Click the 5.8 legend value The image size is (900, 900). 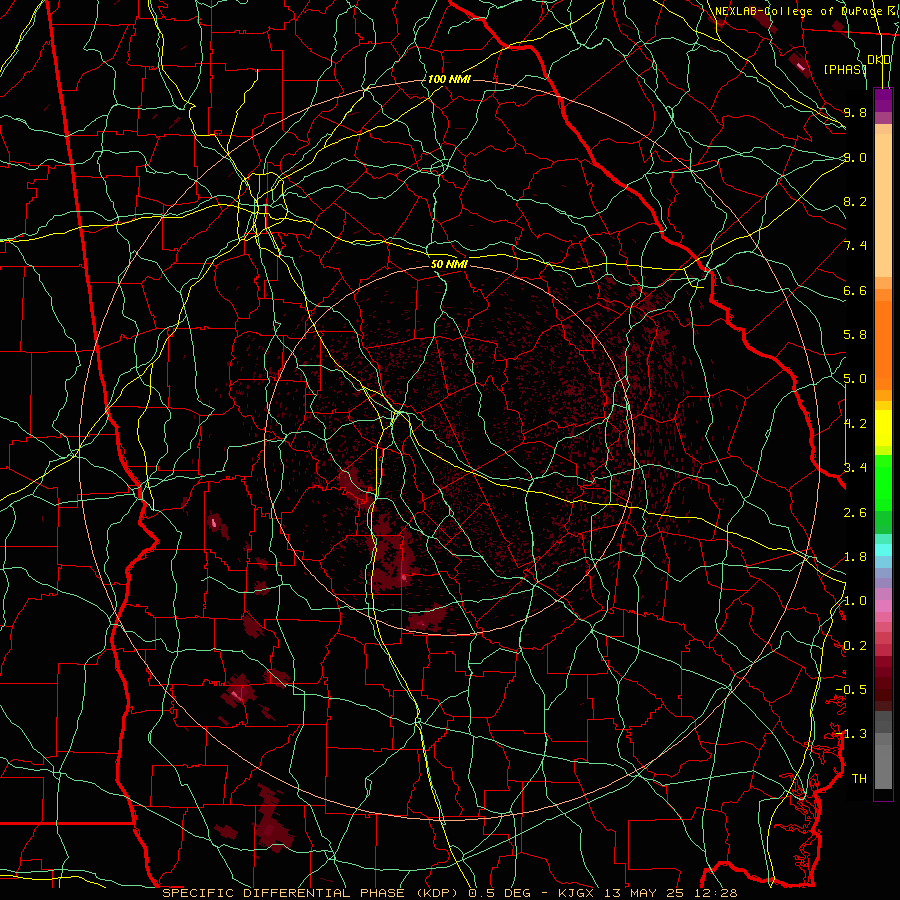(x=855, y=335)
